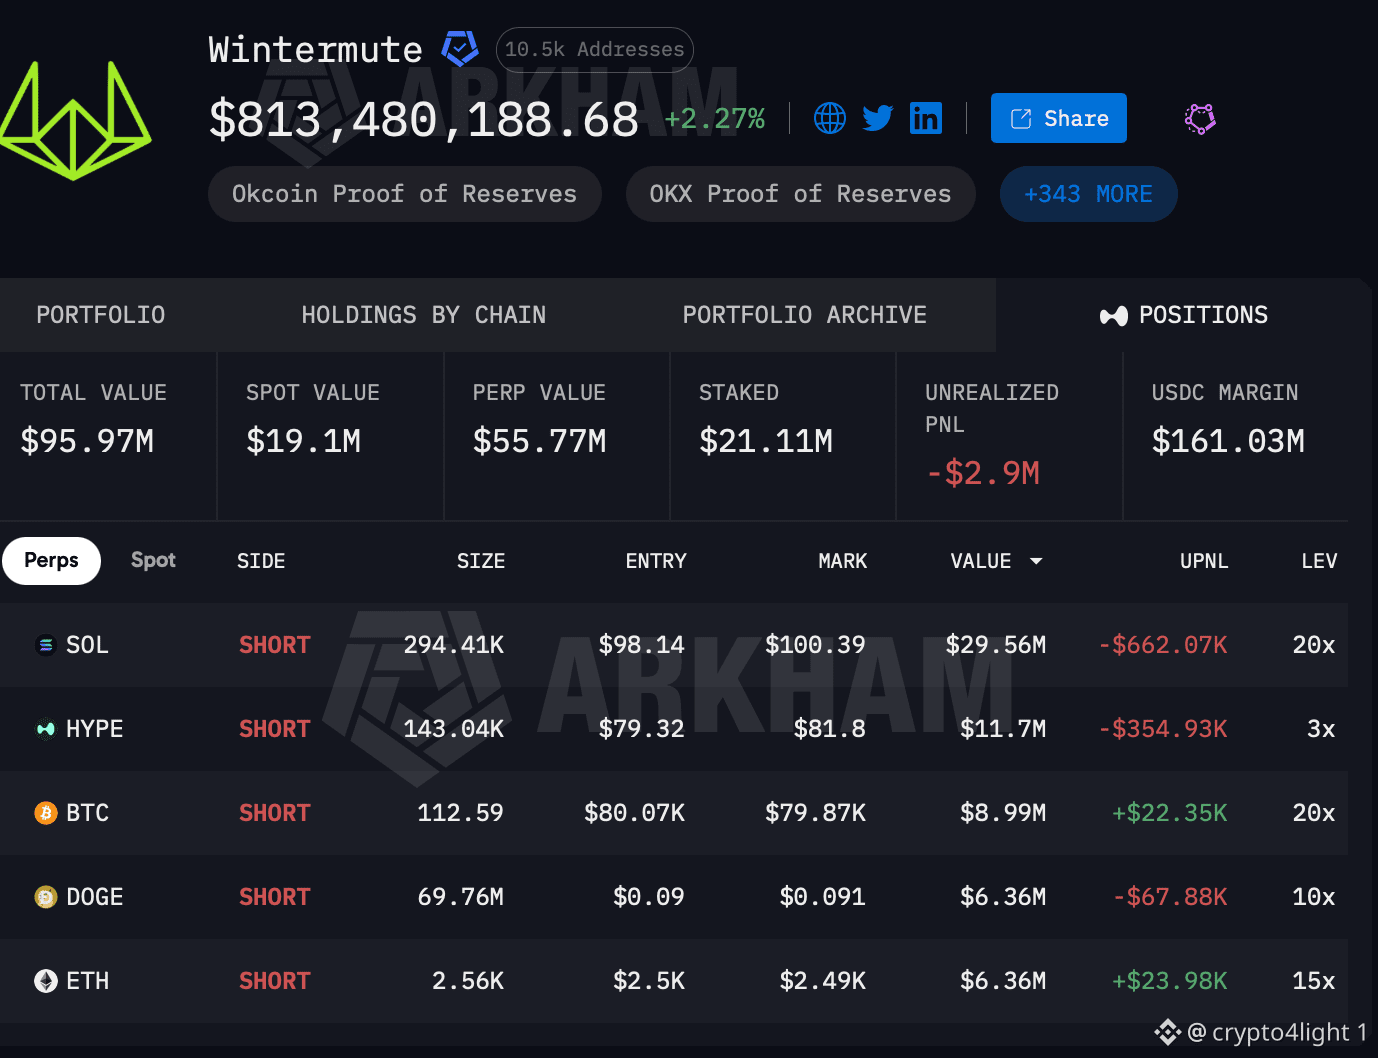Click the SHORT label in the SOL row
The image size is (1378, 1058).
[275, 645]
